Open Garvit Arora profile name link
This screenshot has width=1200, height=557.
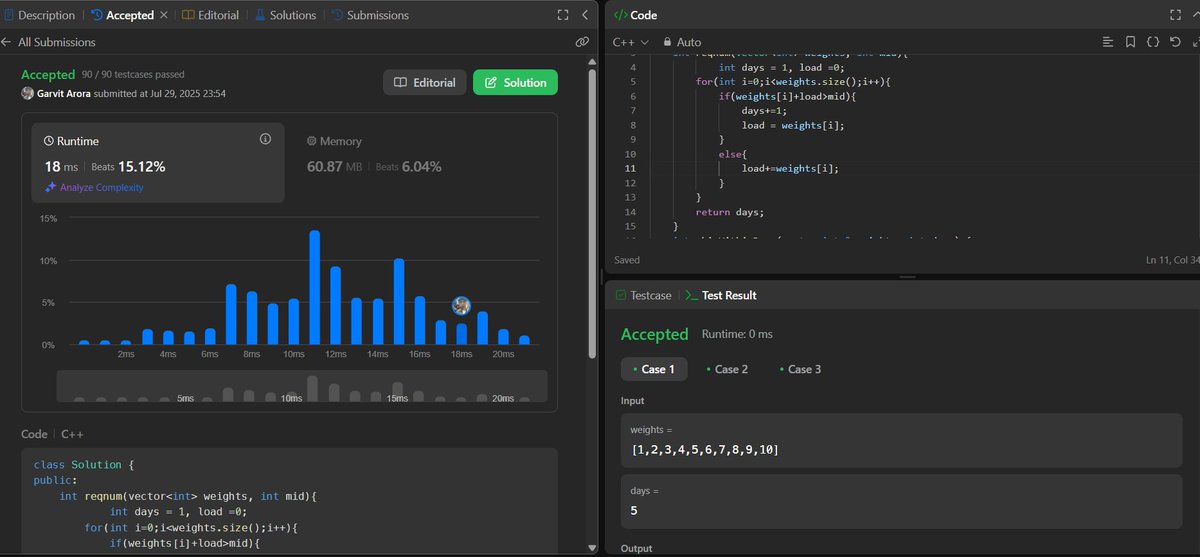(x=66, y=93)
